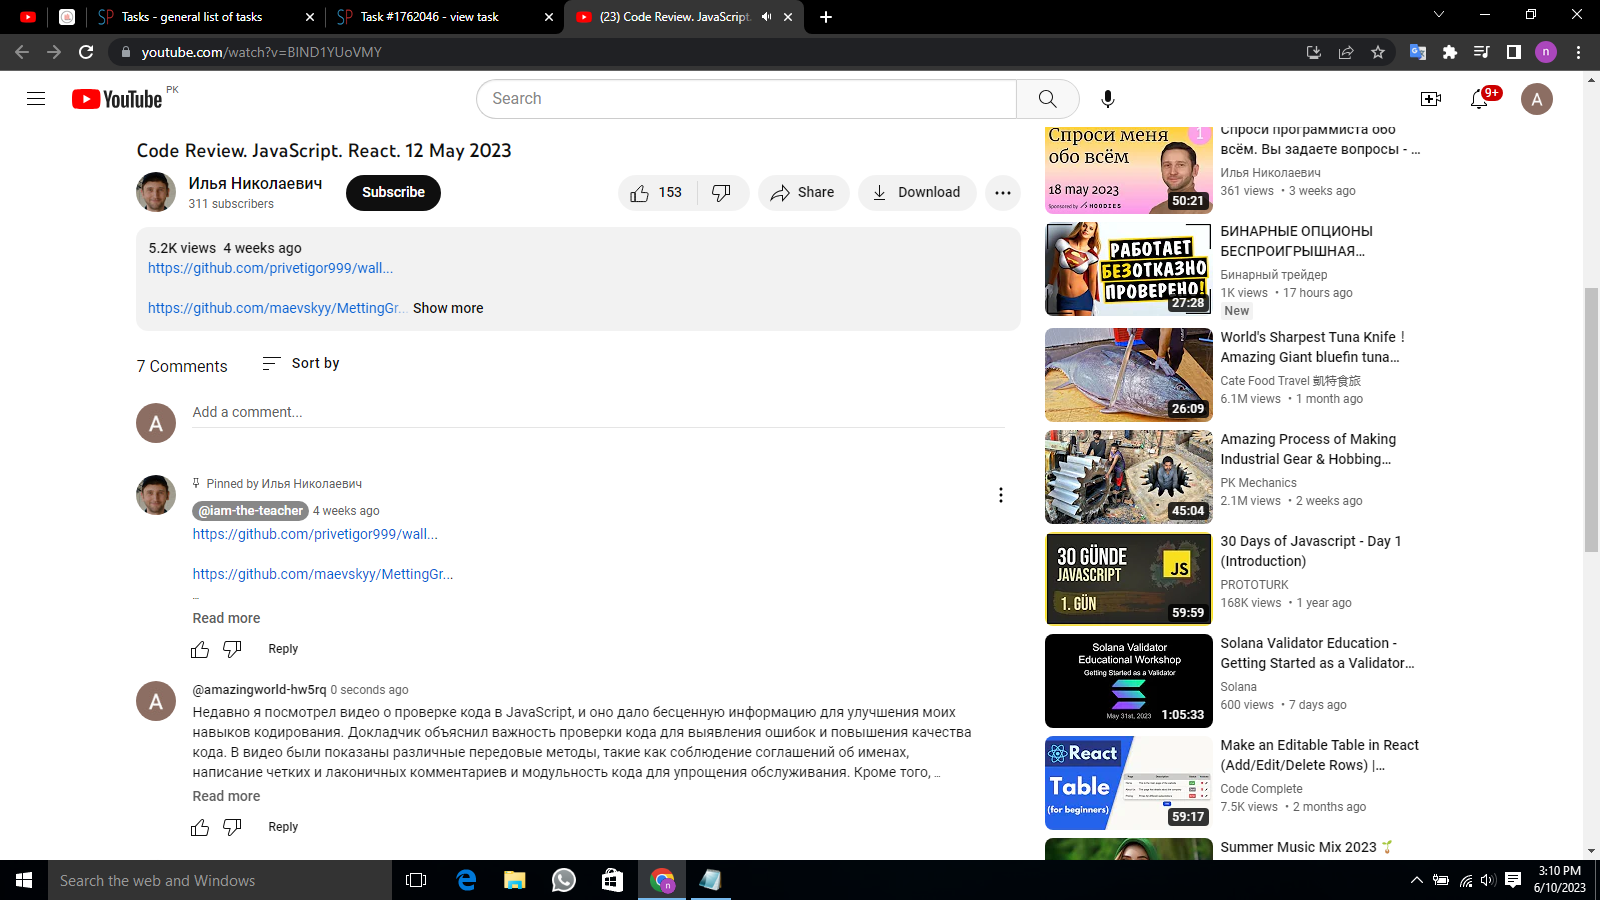This screenshot has height=900, width=1600.
Task: Open the notifications bell
Action: point(1480,99)
